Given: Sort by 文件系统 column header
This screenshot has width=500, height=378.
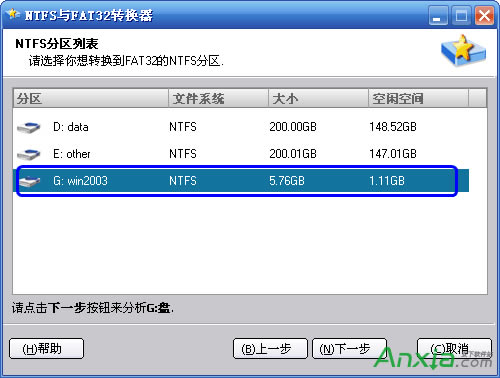Looking at the screenshot, I should (218, 98).
